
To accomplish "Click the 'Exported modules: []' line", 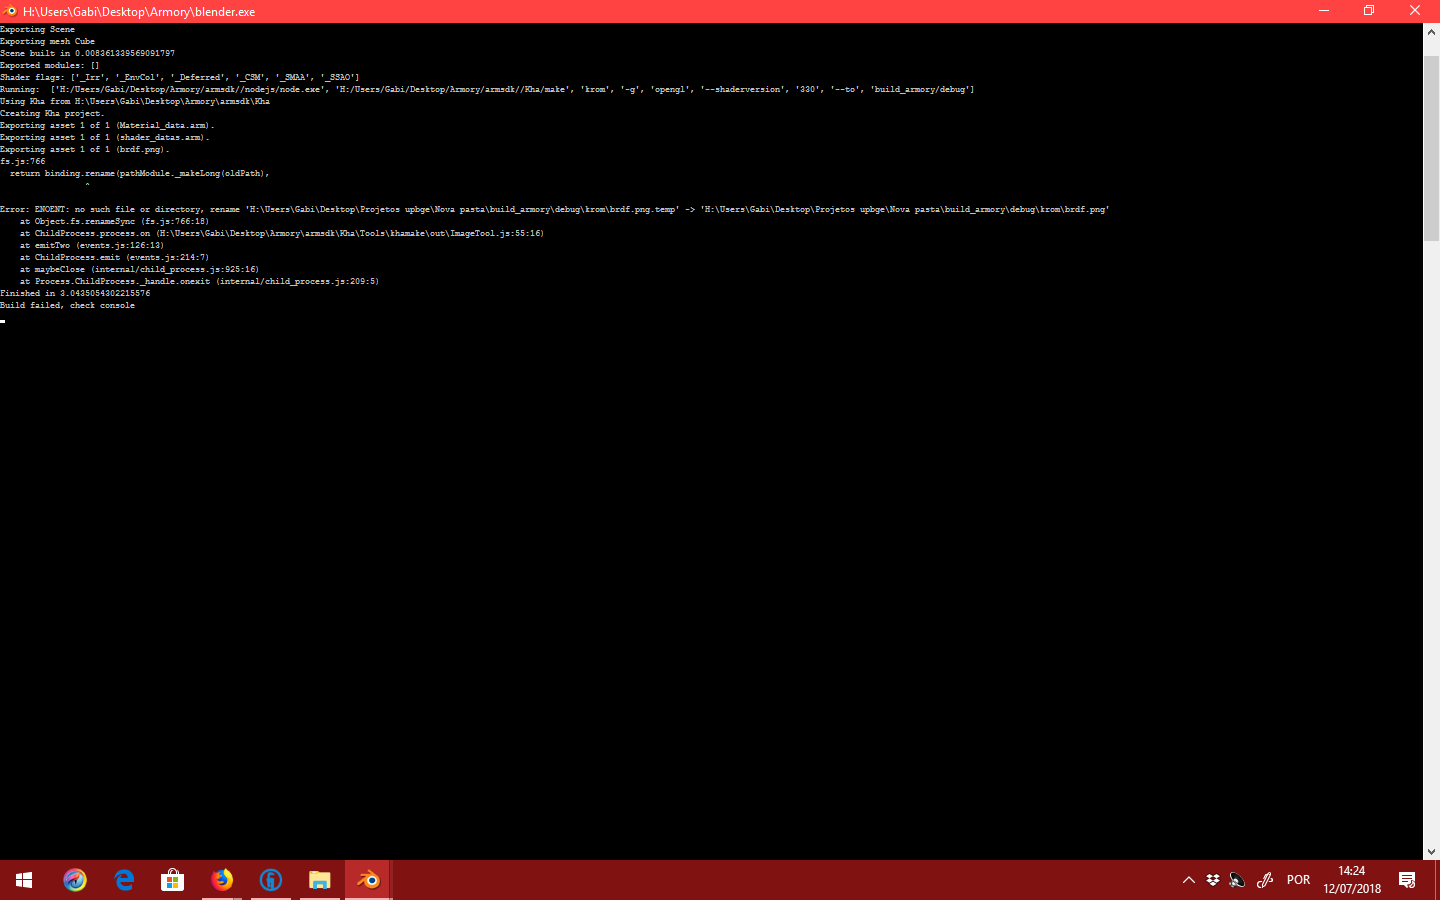I will tap(50, 65).
